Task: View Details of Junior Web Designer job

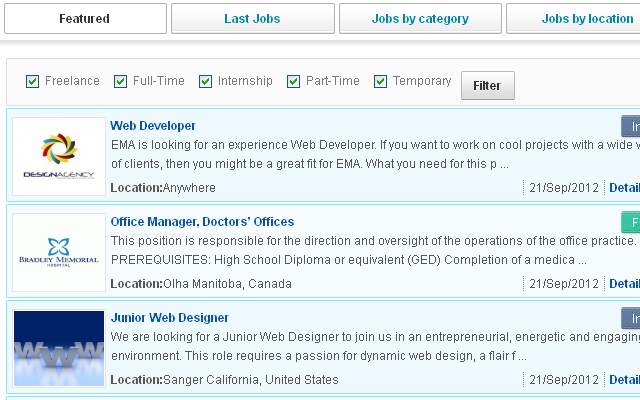Action: pos(624,380)
